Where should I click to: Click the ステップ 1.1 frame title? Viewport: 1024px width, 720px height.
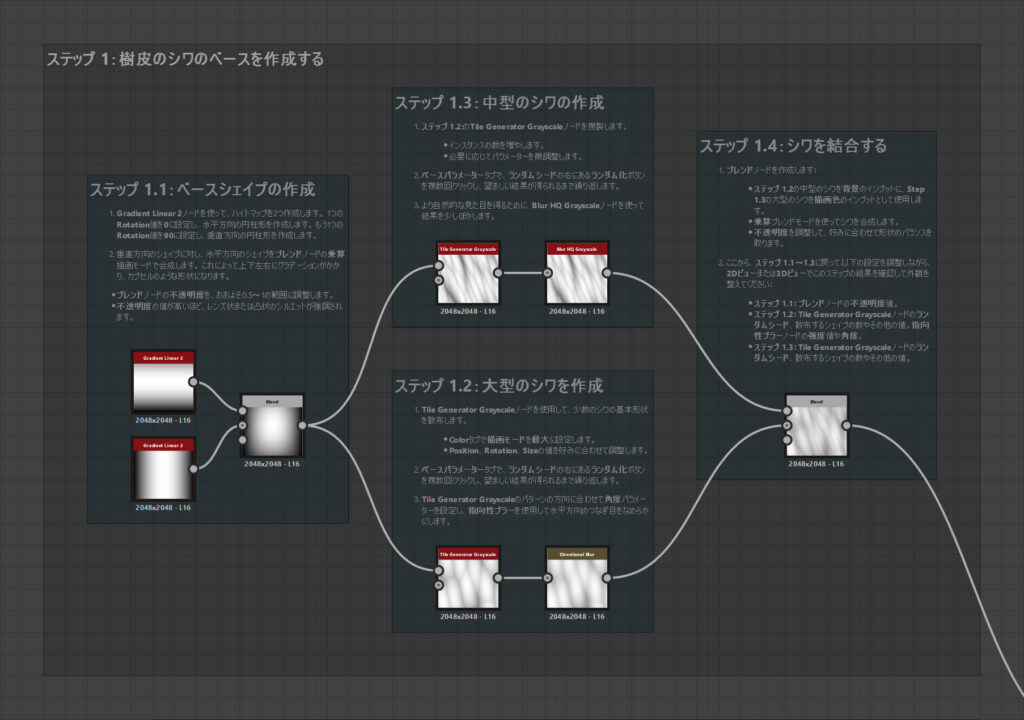[x=202, y=189]
